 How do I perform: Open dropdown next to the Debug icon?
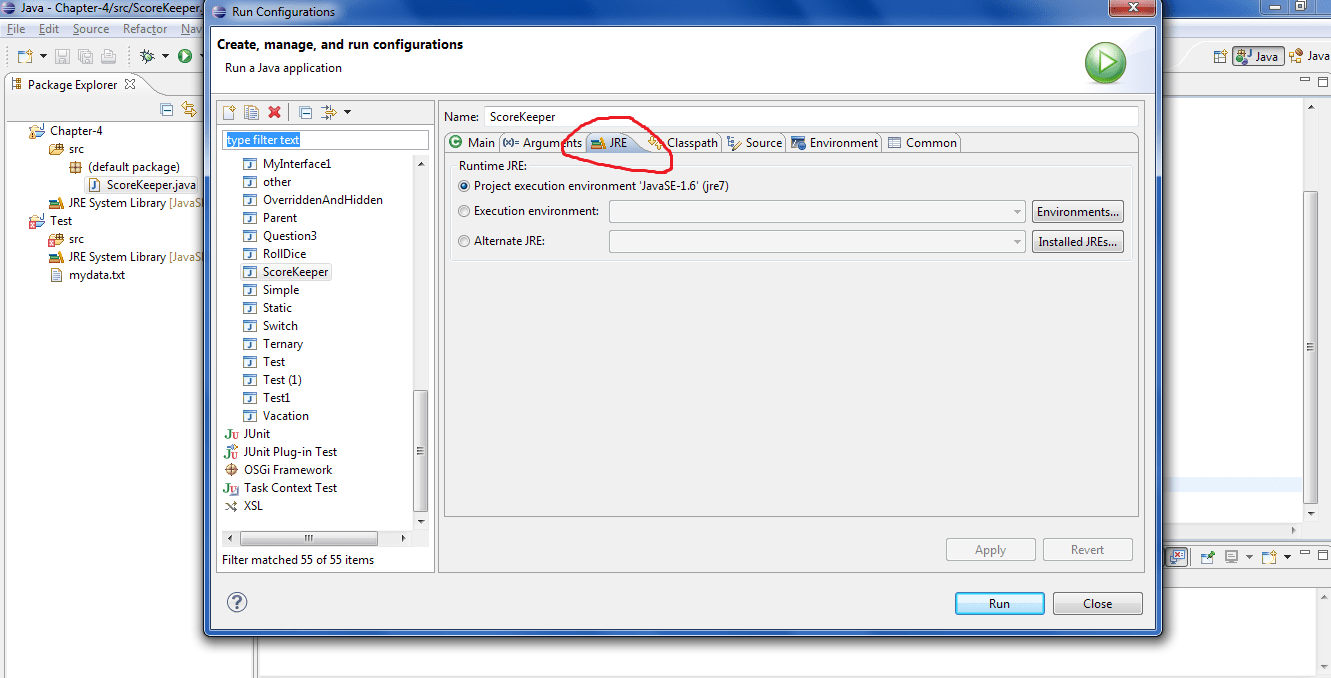(x=164, y=56)
